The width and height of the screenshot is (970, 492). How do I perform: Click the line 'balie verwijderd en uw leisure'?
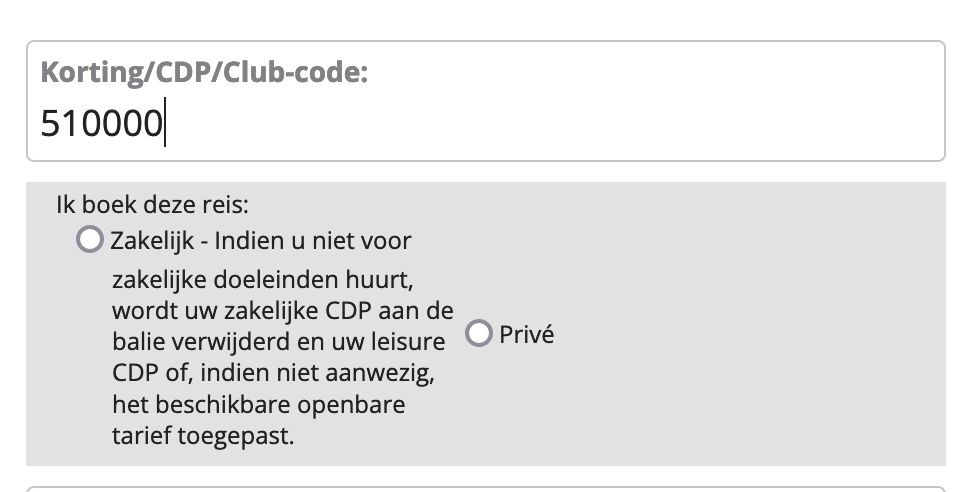pos(279,341)
